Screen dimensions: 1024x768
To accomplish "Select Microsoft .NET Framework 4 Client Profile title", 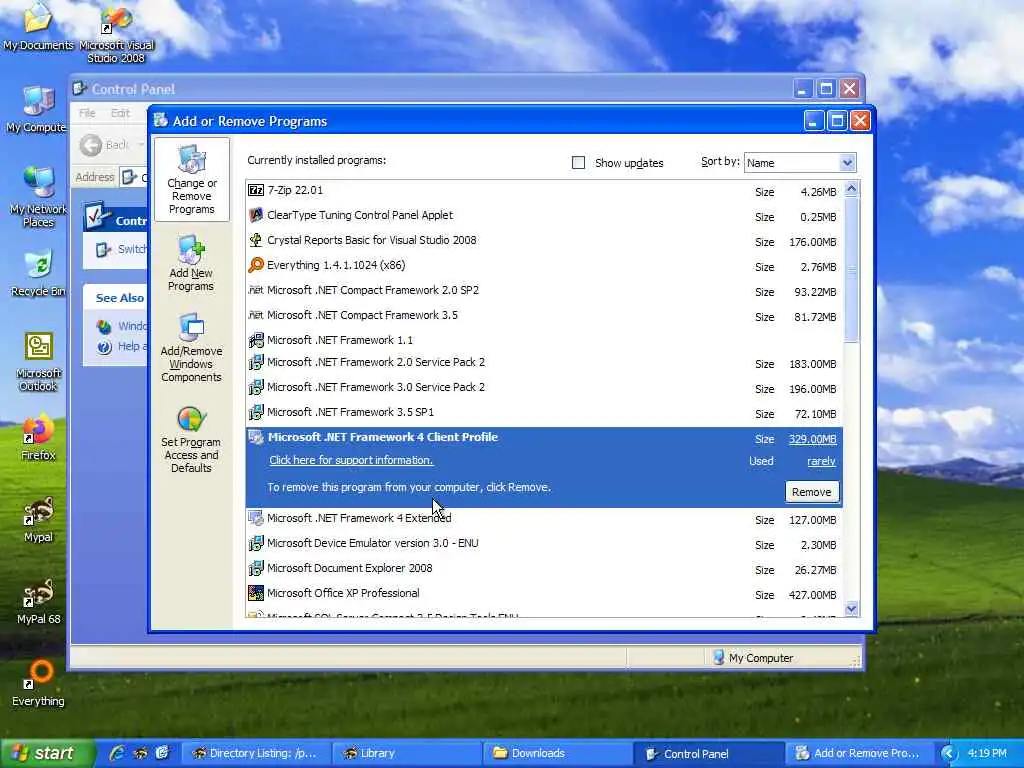I will [383, 438].
